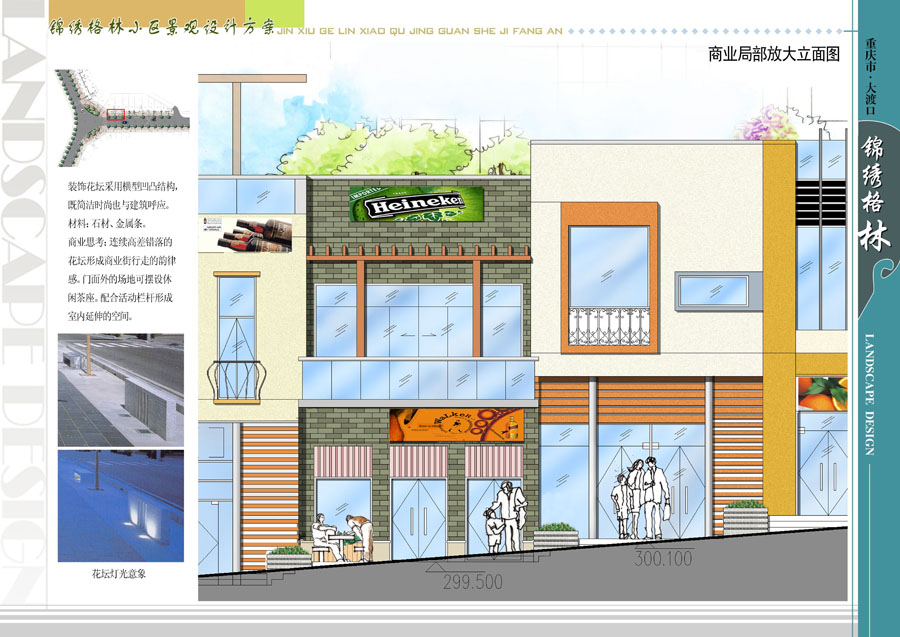This screenshot has width=900, height=637.
Task: Click the line "材料:石材、金属条"
Action: [x=108, y=223]
